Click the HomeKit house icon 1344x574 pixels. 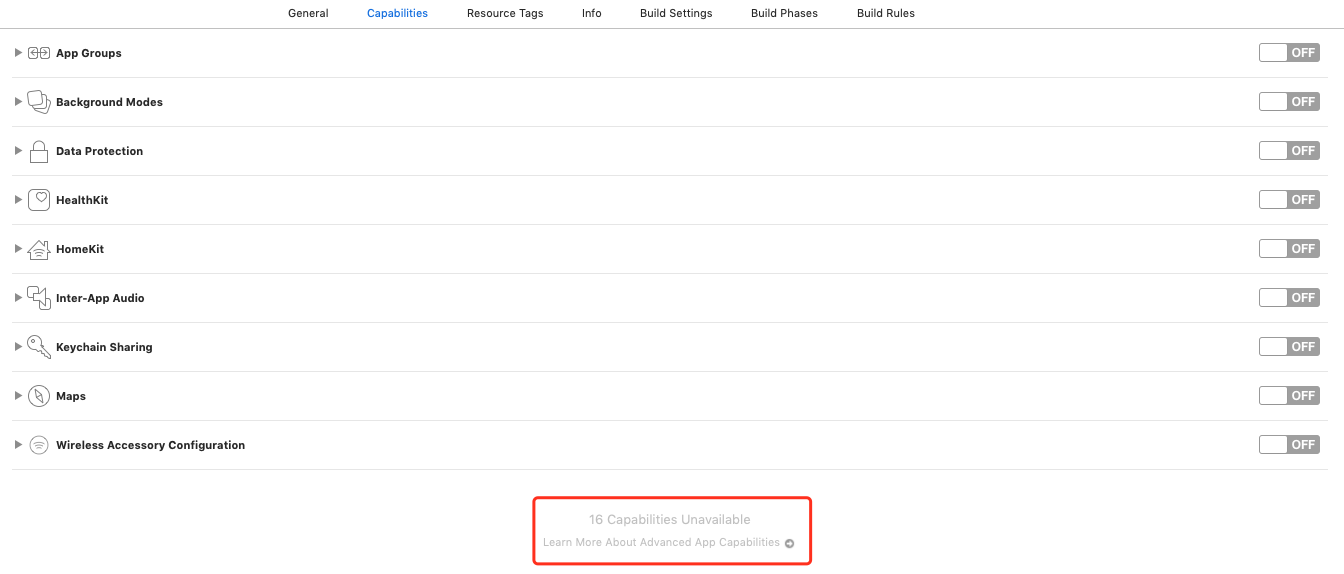tap(39, 249)
